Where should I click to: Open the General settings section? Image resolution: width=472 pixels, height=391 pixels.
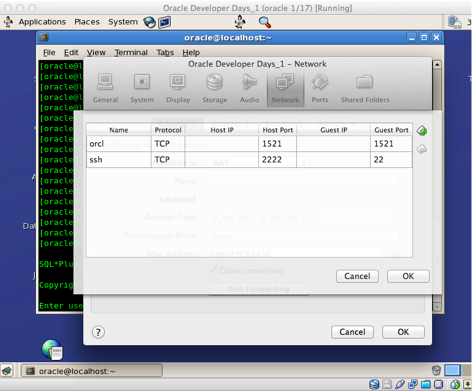[x=105, y=88]
